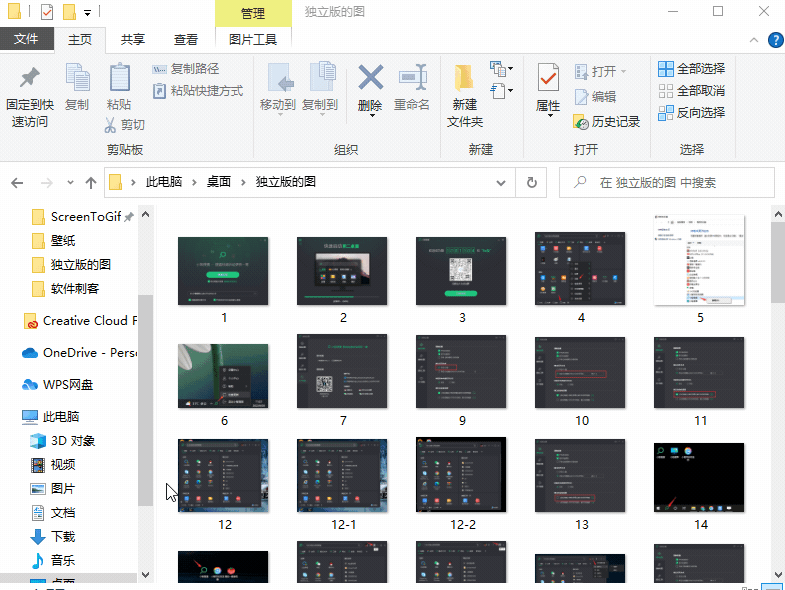Image resolution: width=785 pixels, height=590 pixels.
Task: Choose Select none (全部取消)
Action: [692, 91]
